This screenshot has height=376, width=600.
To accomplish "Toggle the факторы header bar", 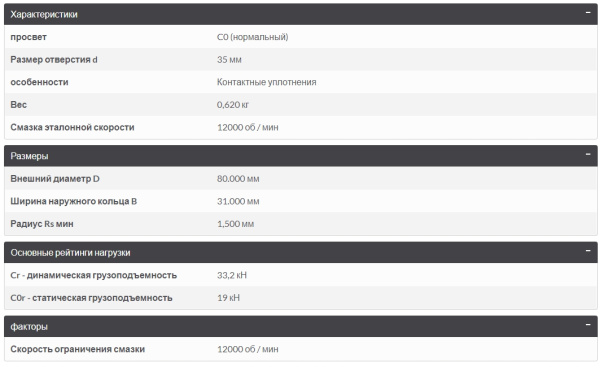I will coord(301,326).
